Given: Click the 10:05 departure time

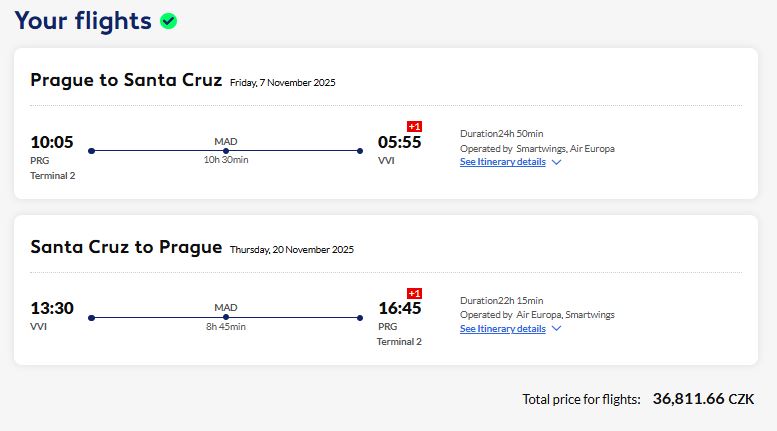Looking at the screenshot, I should pos(52,142).
